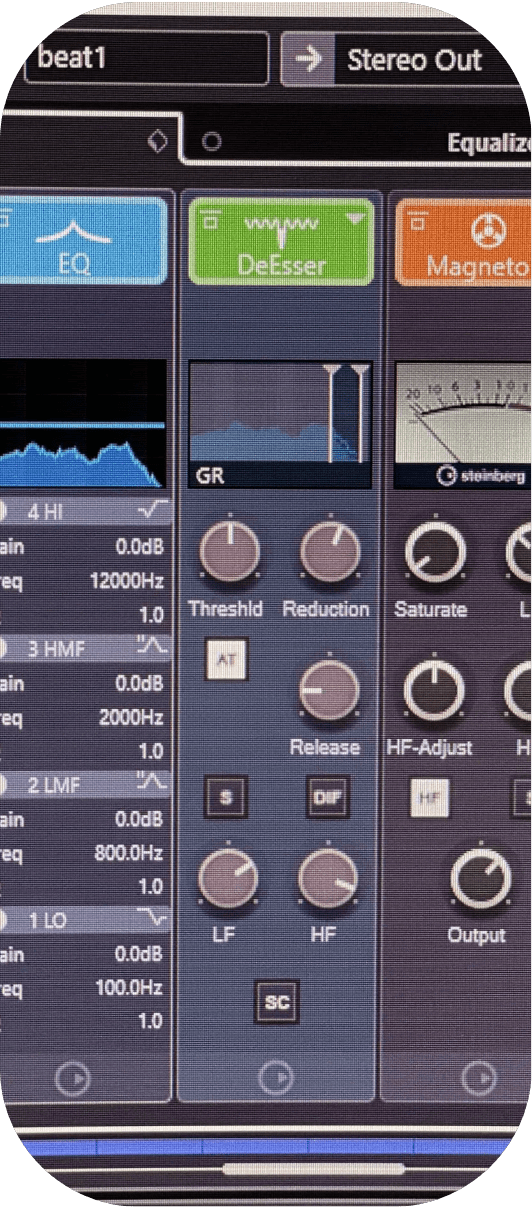The height and width of the screenshot is (1209, 532).
Task: Click the DeEsser HF knob
Action: (328, 877)
